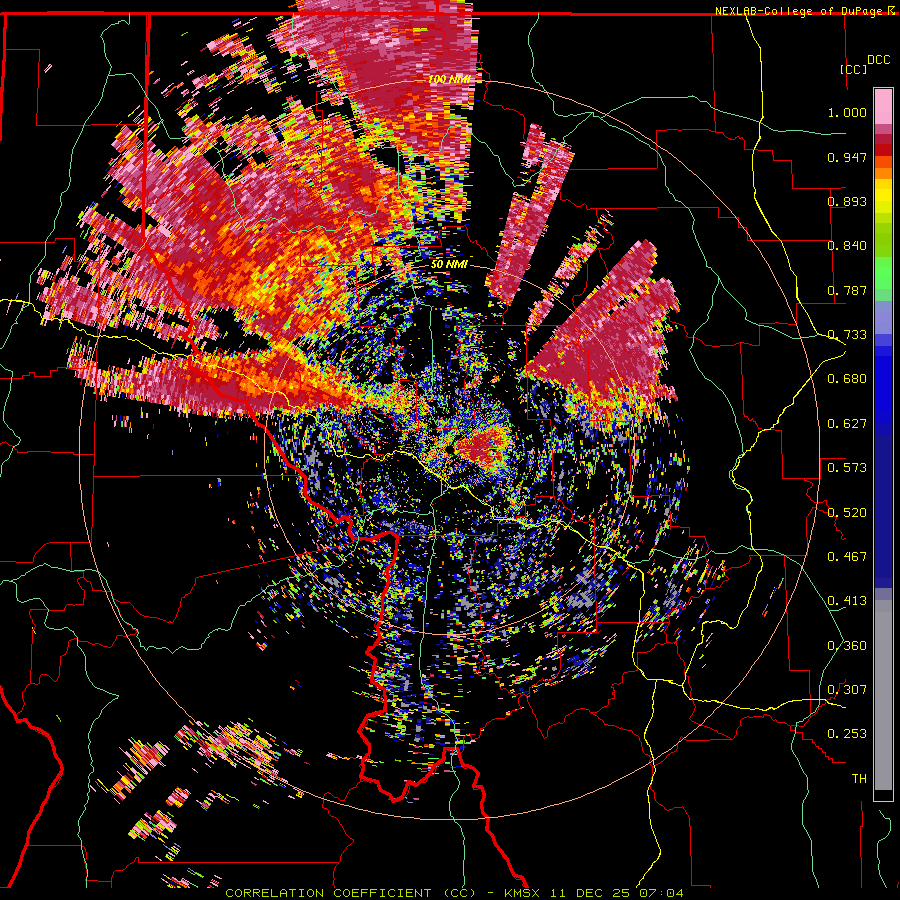900x900 pixels.
Task: Click the 0.360 color scale value
Action: tap(847, 646)
